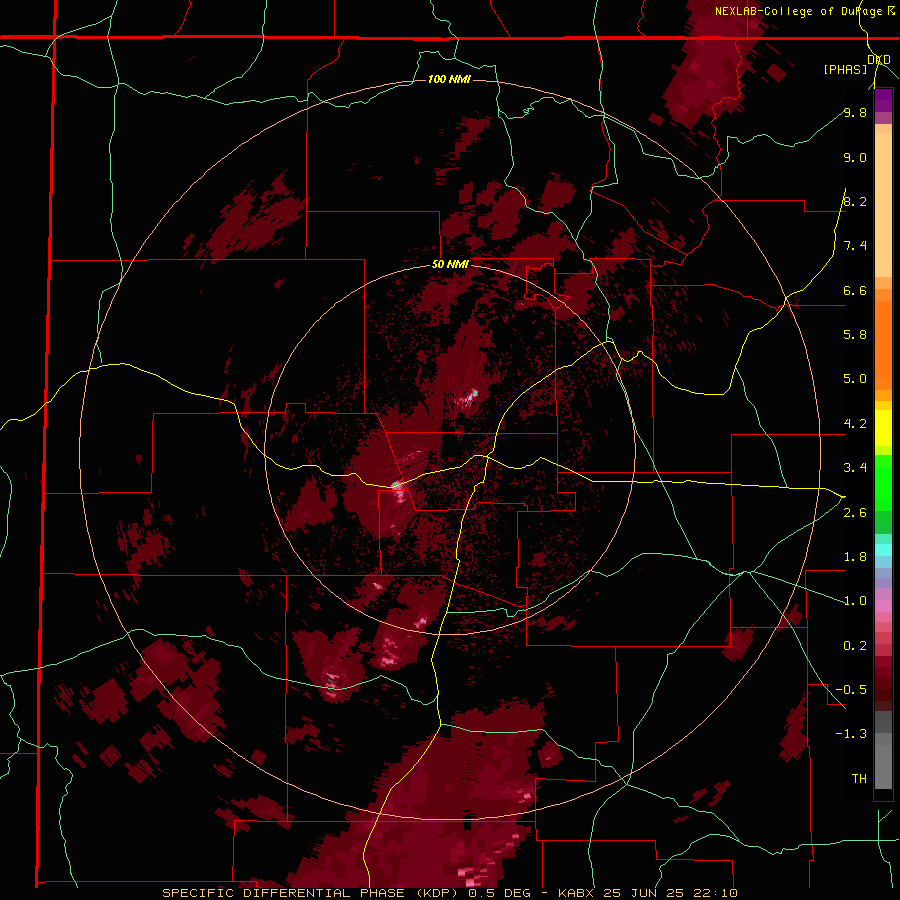This screenshot has height=900, width=900.
Task: Click the 6.6 value on color scale
Action: [x=855, y=290]
